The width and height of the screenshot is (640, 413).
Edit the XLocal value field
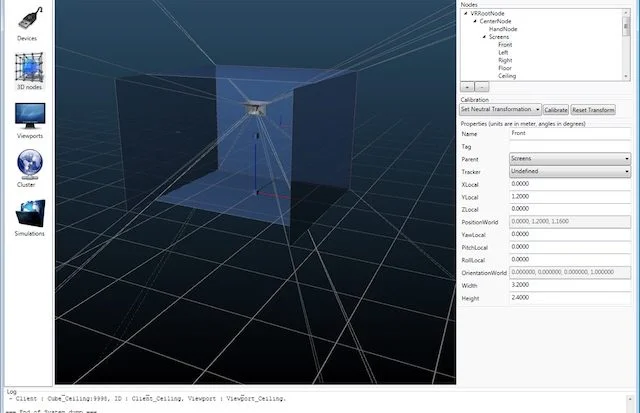tap(570, 184)
